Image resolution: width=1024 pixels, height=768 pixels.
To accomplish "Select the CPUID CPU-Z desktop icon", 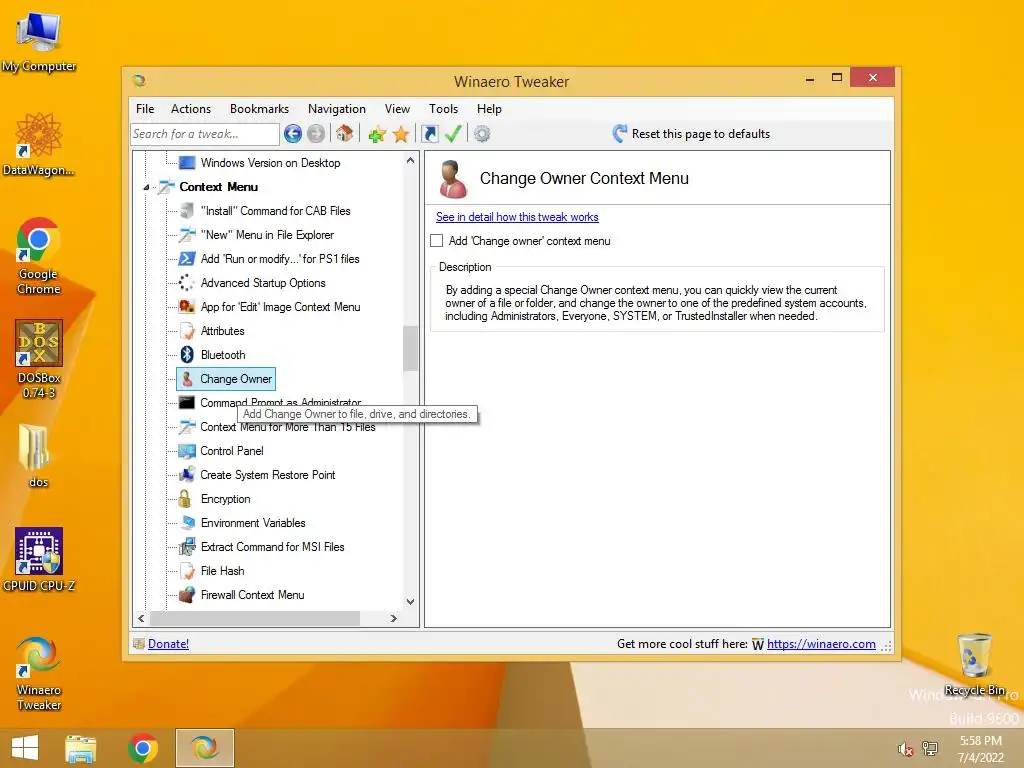I will [x=39, y=560].
